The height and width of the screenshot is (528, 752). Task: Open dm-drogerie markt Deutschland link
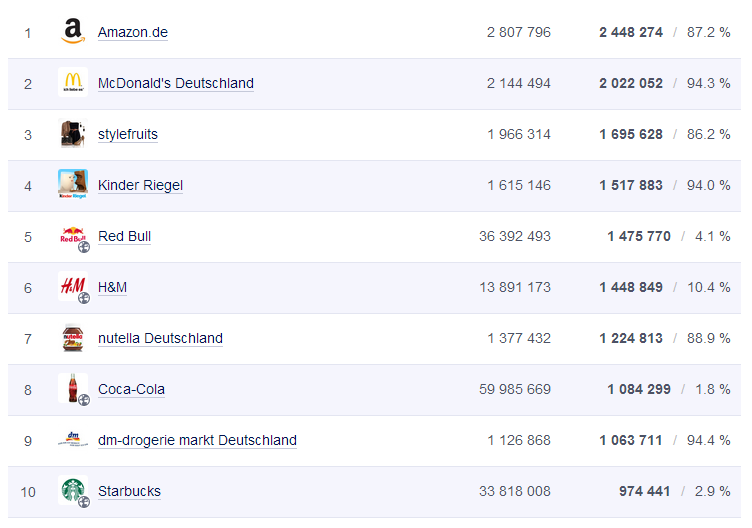pos(197,440)
